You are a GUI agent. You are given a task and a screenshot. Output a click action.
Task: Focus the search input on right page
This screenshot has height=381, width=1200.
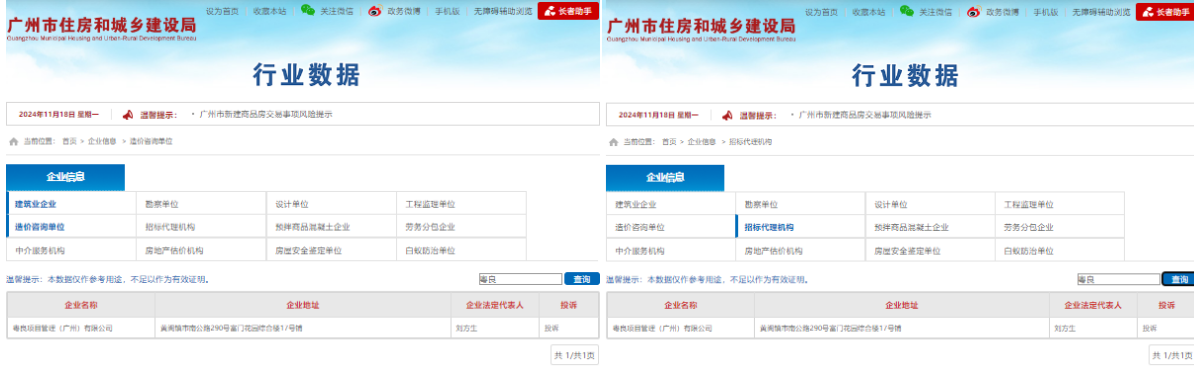[1118, 279]
